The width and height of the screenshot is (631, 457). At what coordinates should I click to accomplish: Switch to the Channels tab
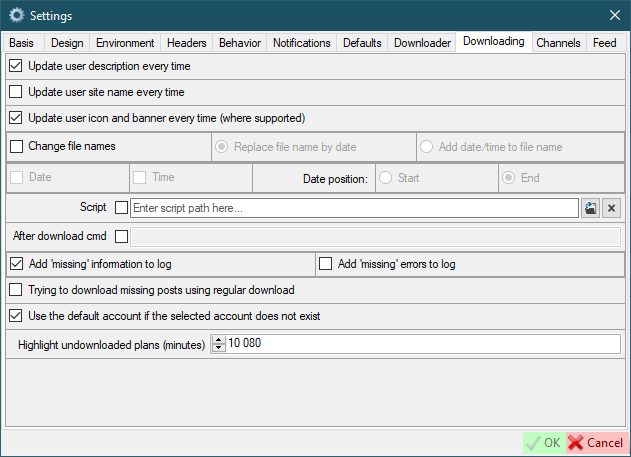pos(558,43)
